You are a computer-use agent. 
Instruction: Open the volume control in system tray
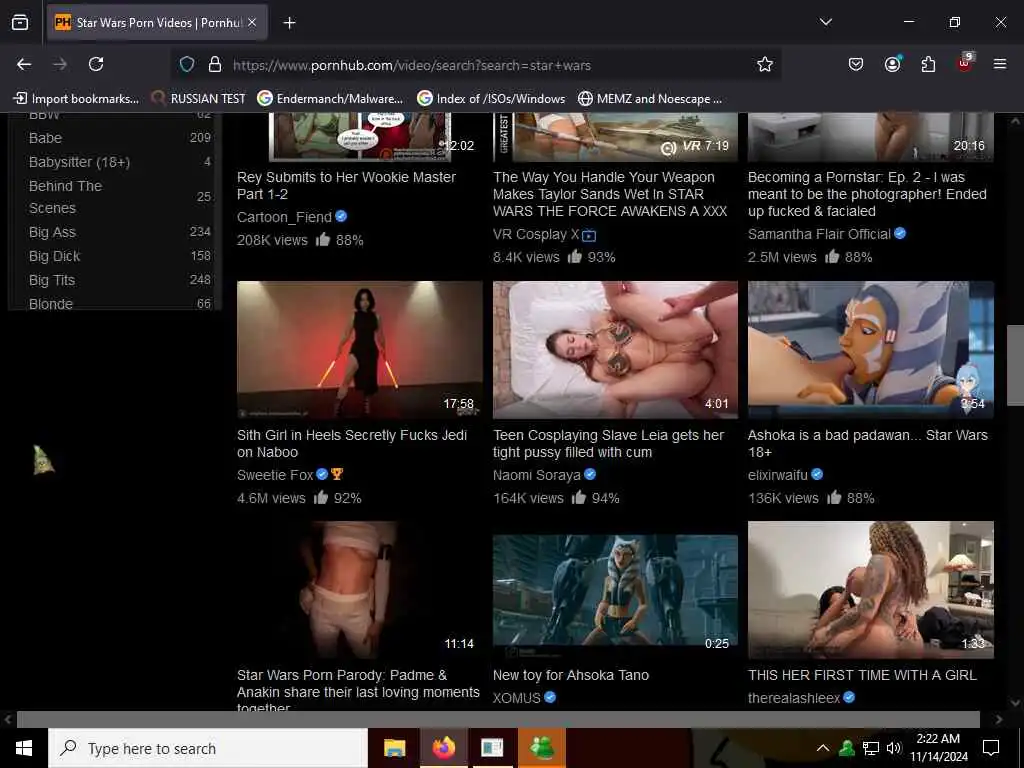pos(894,748)
